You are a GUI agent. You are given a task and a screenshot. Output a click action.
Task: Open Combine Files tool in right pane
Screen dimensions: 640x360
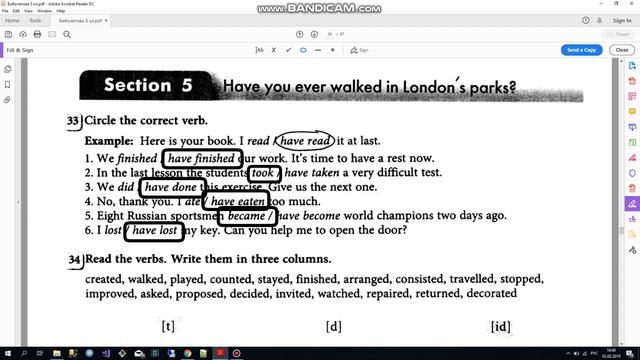(632, 127)
